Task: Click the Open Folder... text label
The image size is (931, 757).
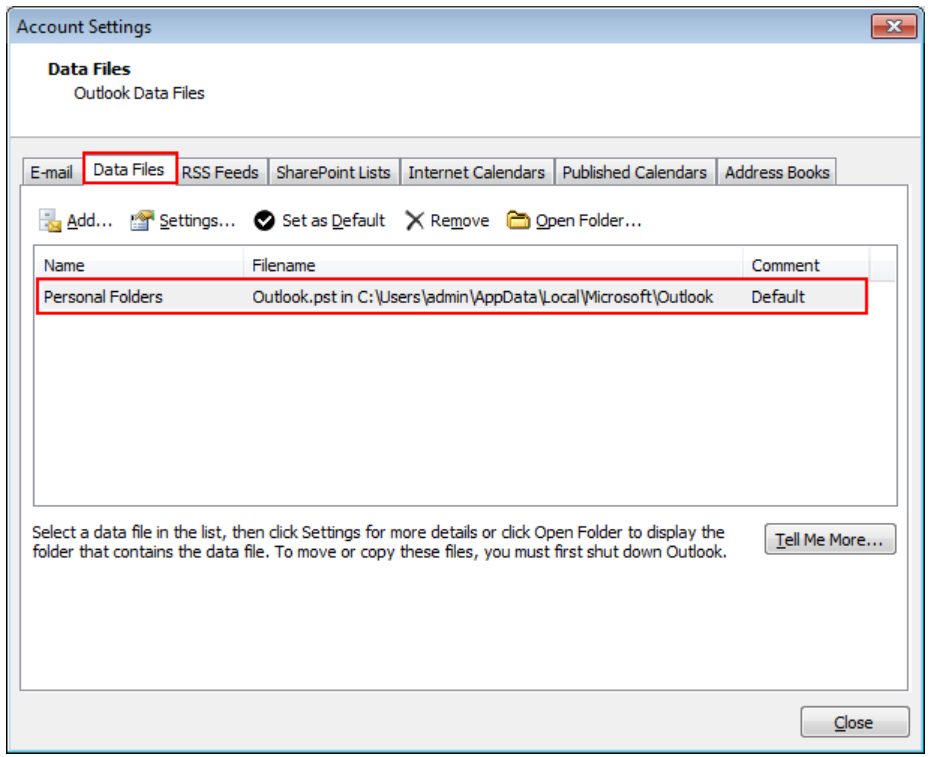Action: [x=588, y=220]
